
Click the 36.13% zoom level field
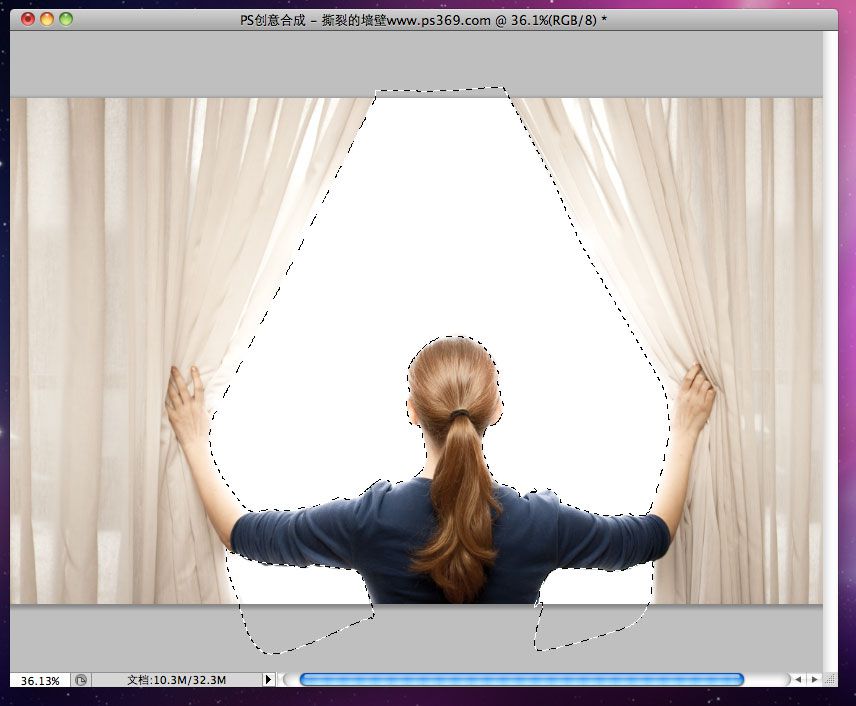point(40,680)
